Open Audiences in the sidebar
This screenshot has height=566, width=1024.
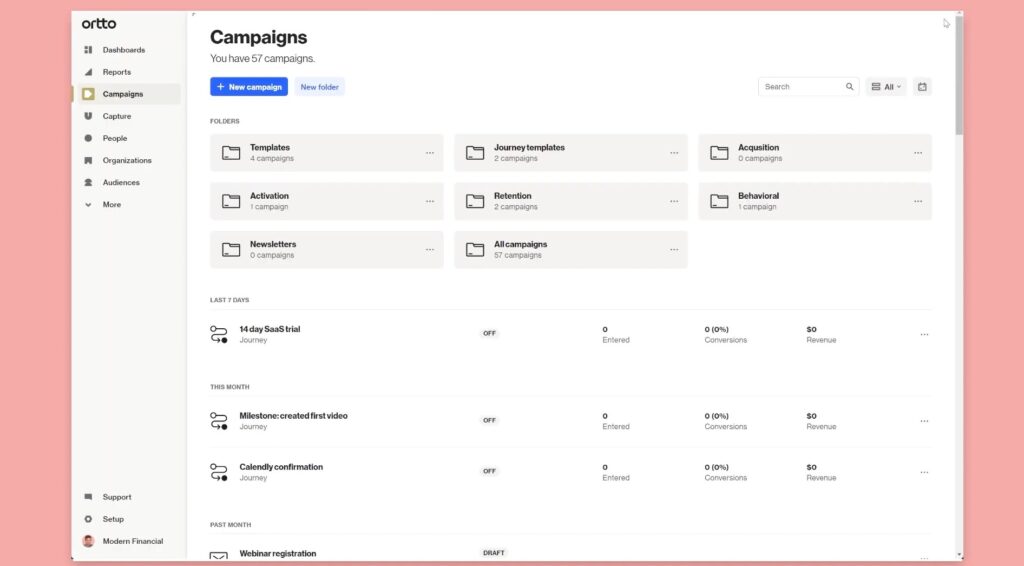[121, 183]
